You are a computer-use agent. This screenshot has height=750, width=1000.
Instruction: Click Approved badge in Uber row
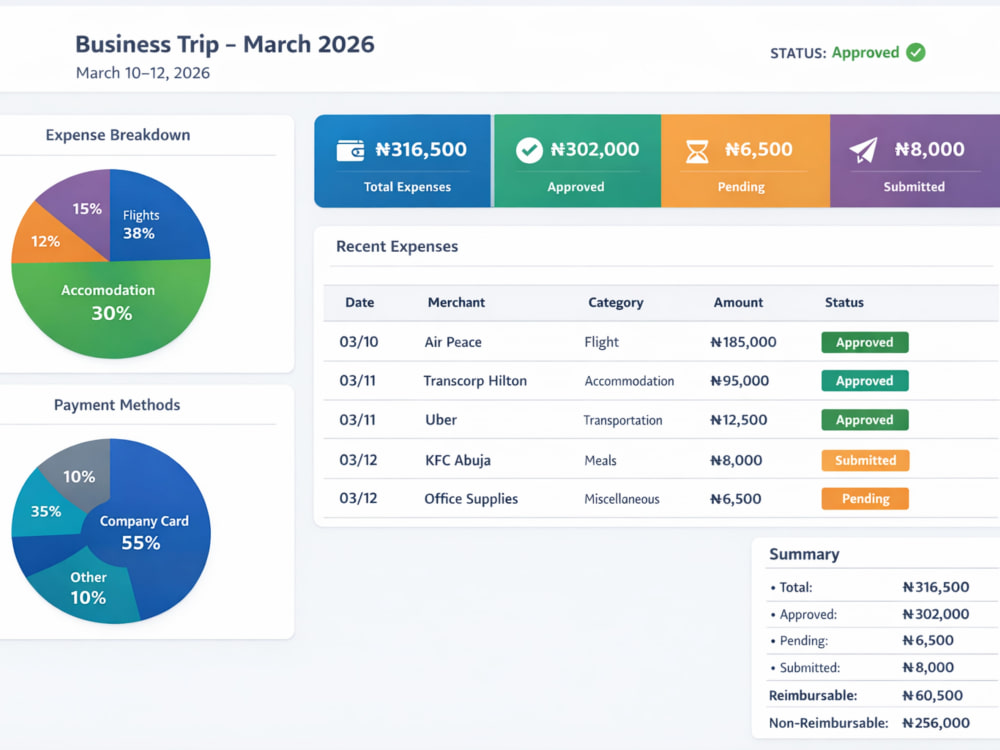click(865, 420)
